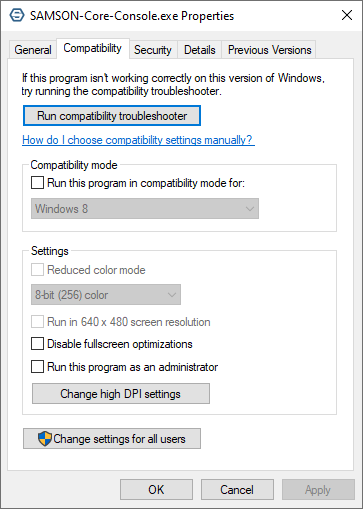Check Run this program as an administrator

tap(37, 367)
